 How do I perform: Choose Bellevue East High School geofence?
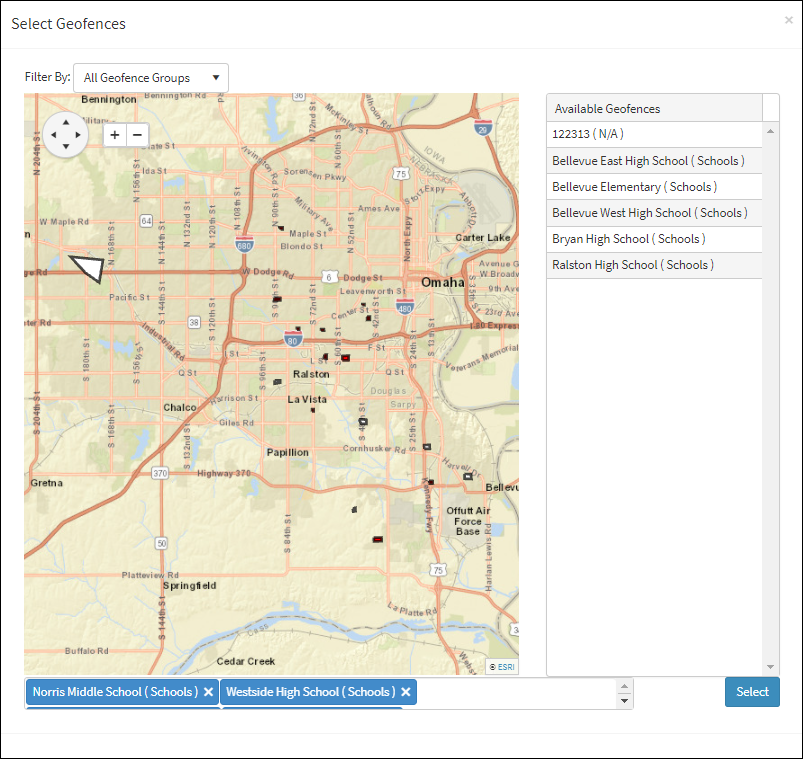[x=648, y=161]
